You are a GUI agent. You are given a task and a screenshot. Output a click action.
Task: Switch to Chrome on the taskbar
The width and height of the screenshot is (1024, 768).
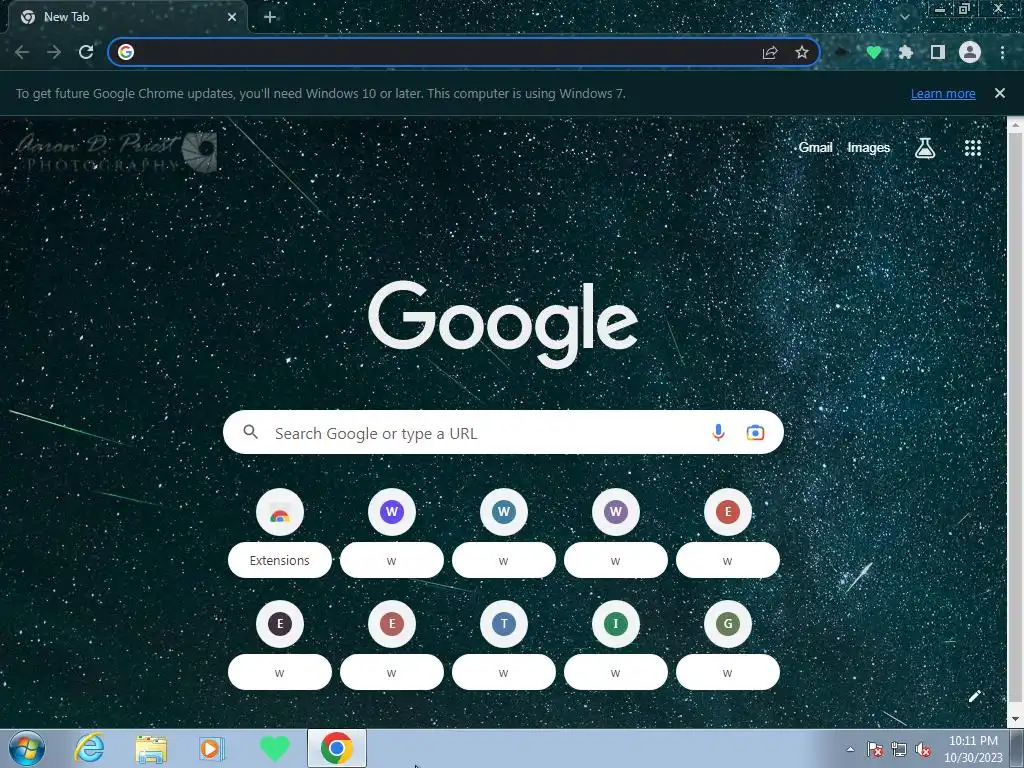point(337,748)
